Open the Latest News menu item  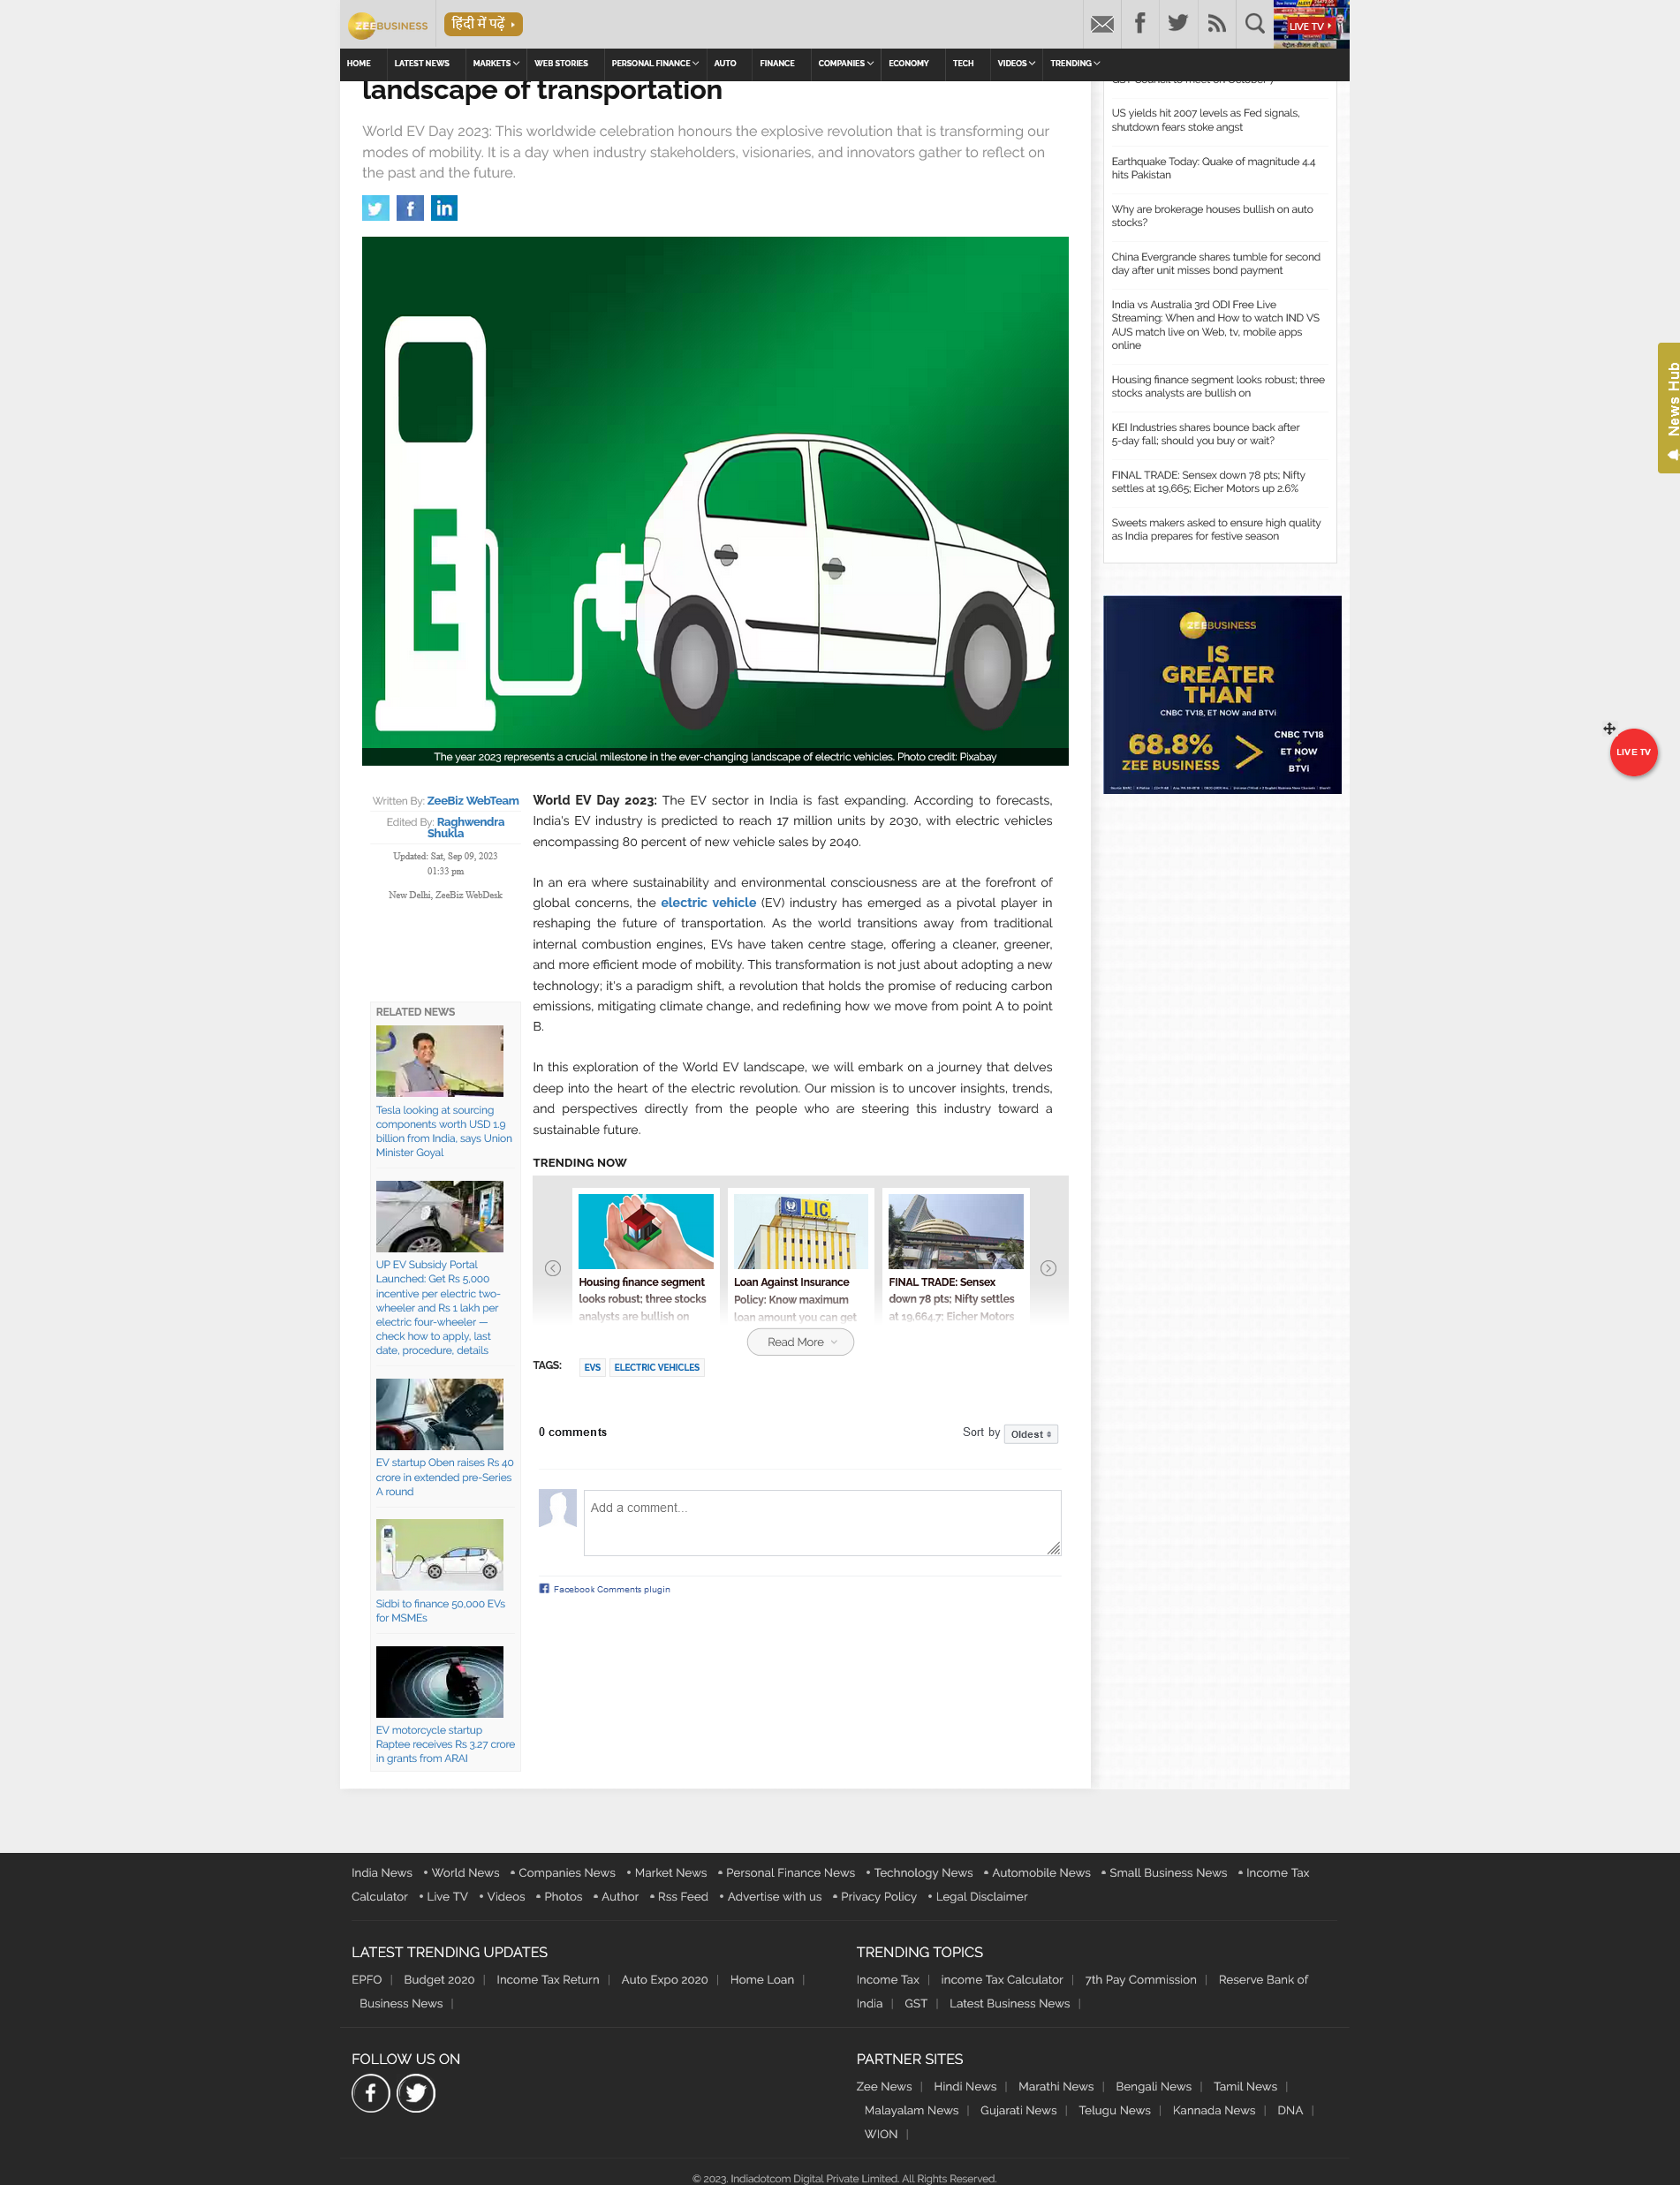[x=421, y=63]
